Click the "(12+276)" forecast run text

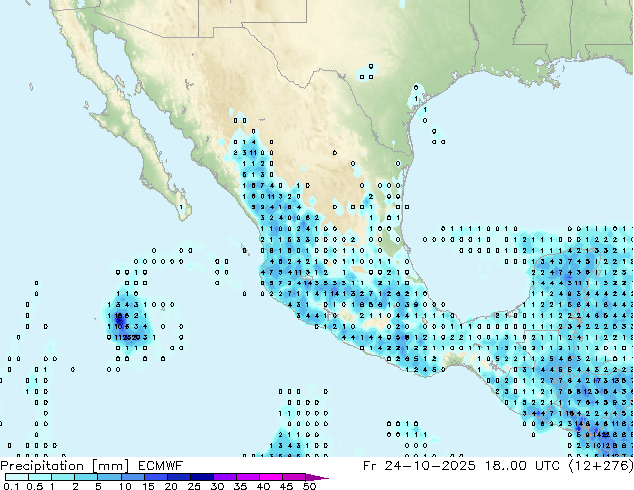pos(601,466)
